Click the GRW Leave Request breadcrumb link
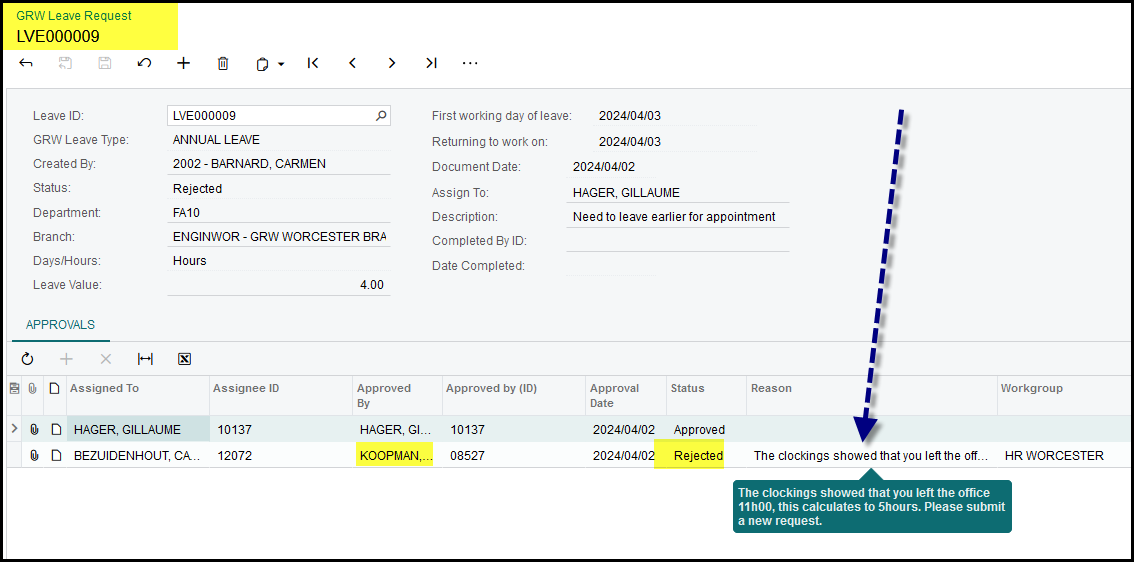 pyautogui.click(x=74, y=16)
